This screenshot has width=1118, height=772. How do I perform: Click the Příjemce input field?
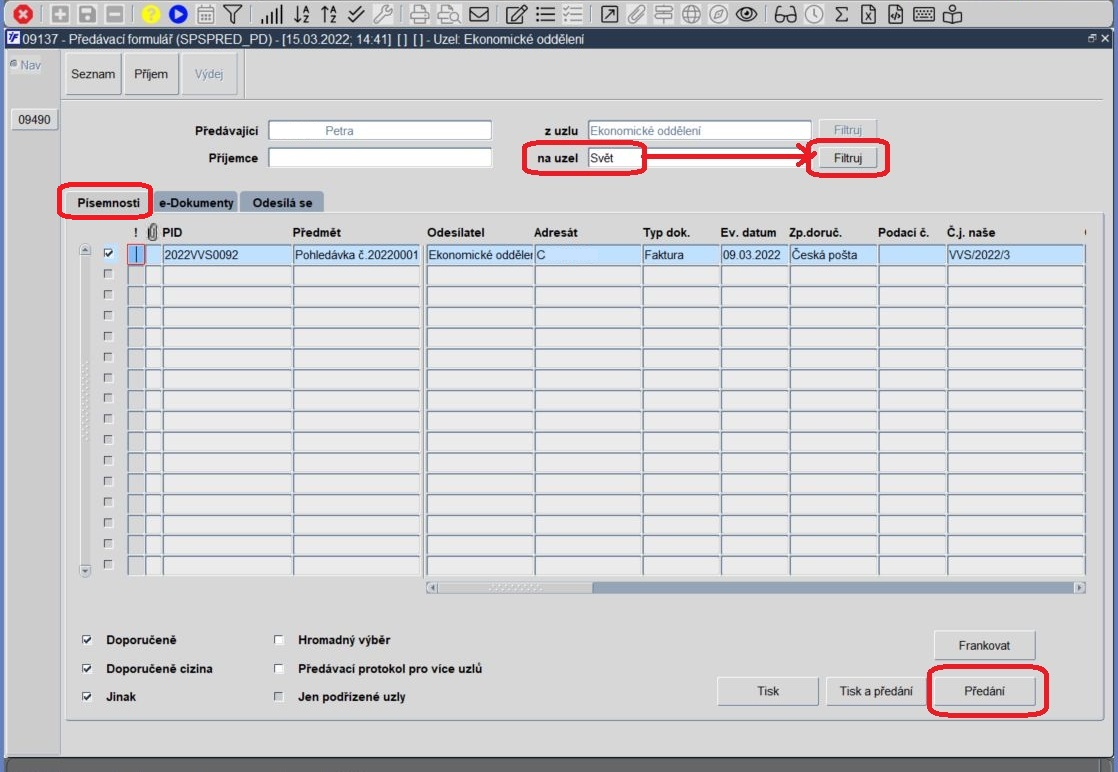click(x=379, y=158)
